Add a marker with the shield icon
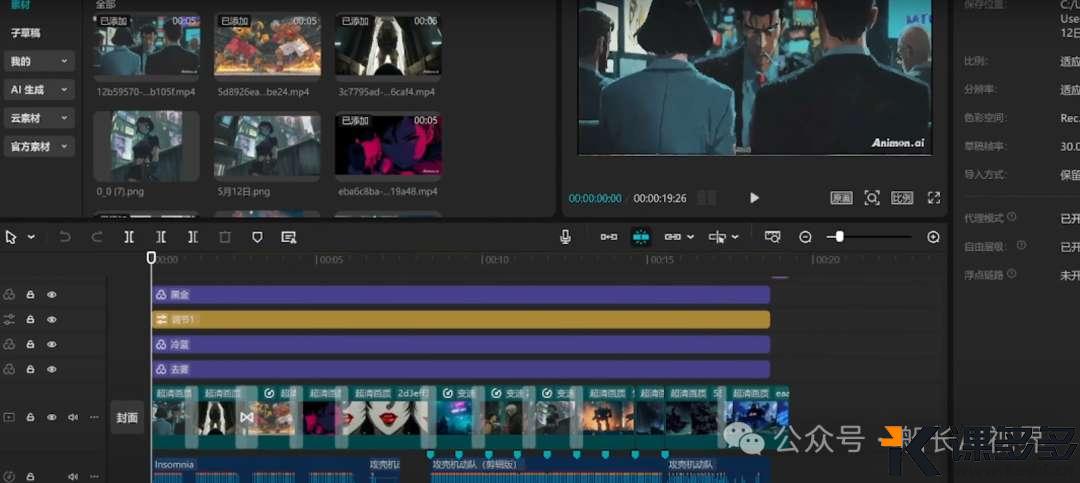 pos(257,237)
